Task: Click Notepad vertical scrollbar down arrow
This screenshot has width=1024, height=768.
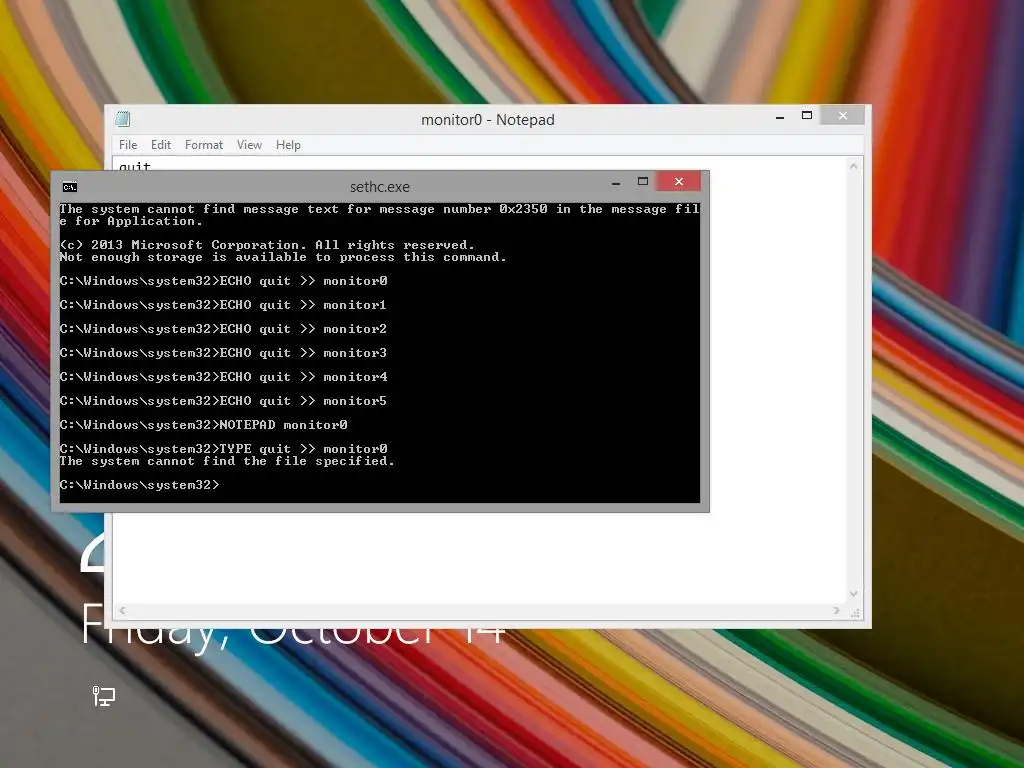Action: tap(854, 594)
